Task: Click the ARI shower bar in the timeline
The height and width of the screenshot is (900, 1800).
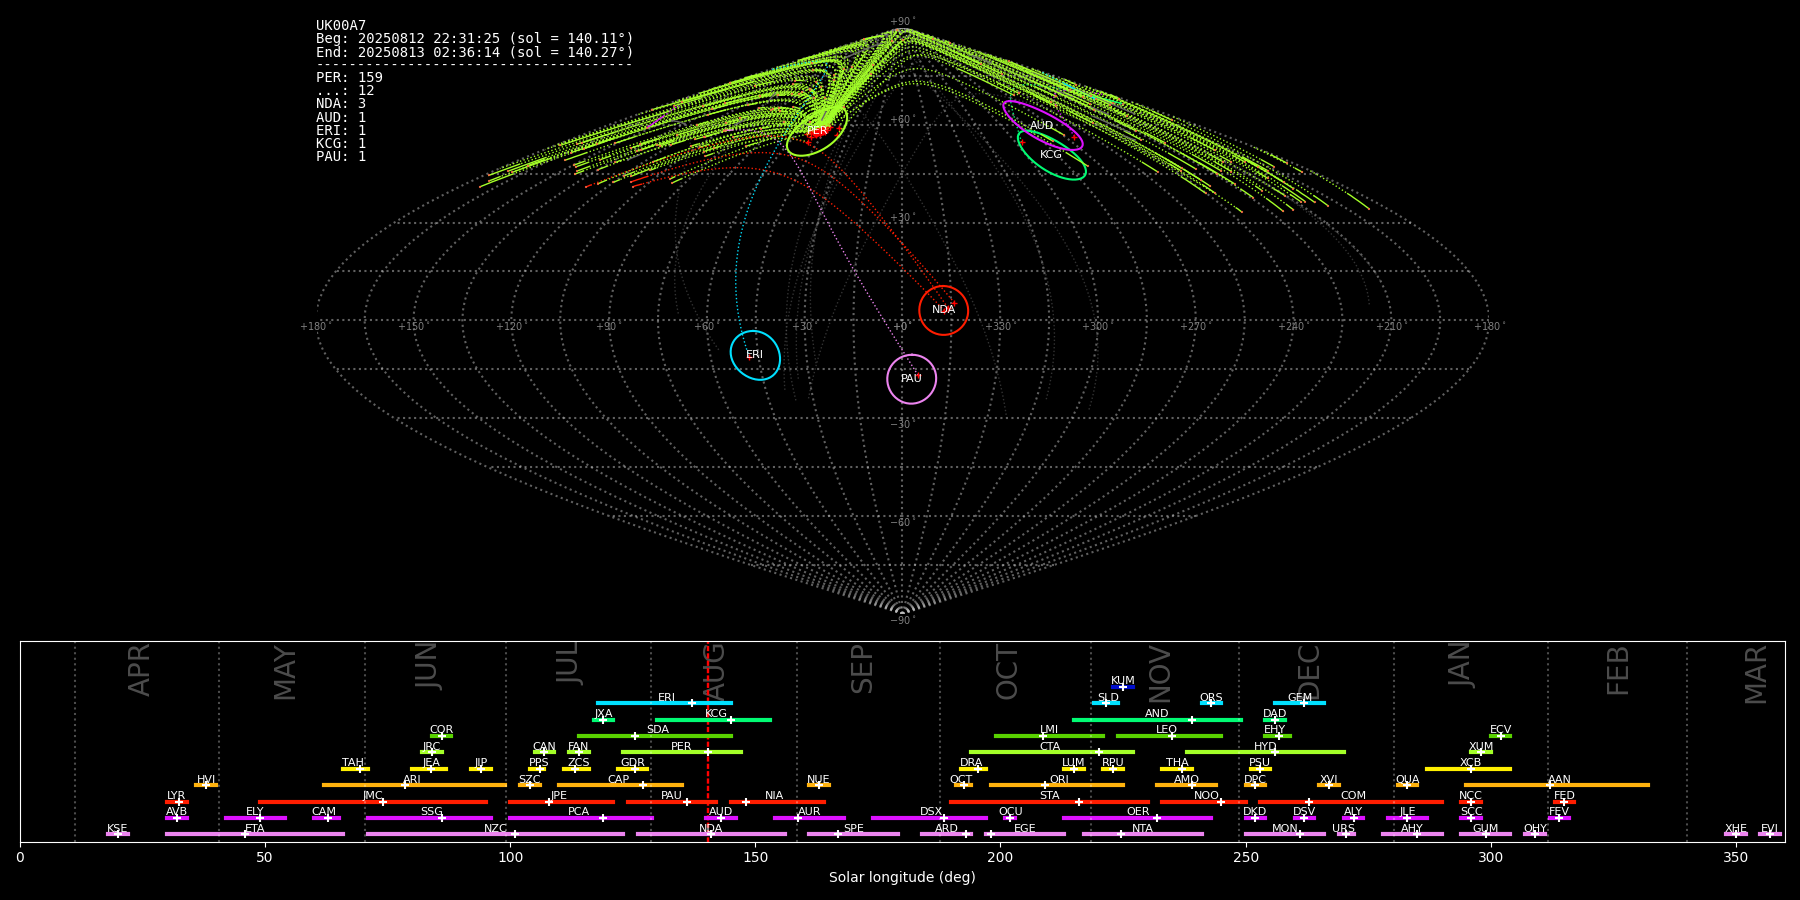Action: coord(414,785)
